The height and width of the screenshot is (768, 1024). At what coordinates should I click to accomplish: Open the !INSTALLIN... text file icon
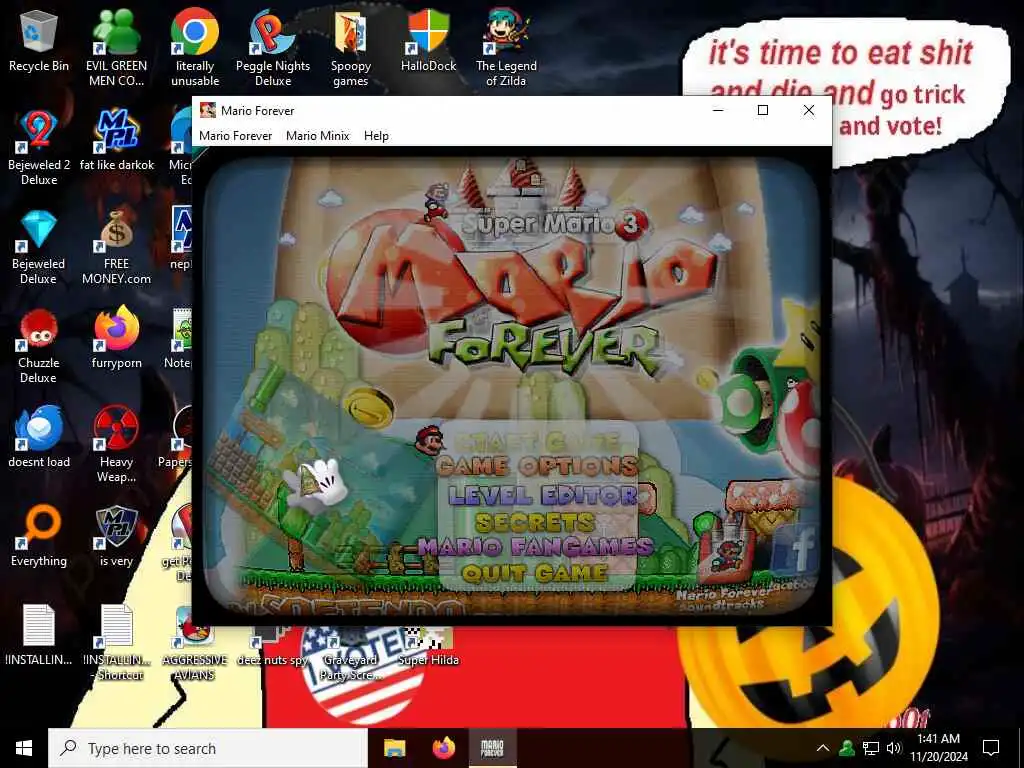[x=39, y=635]
